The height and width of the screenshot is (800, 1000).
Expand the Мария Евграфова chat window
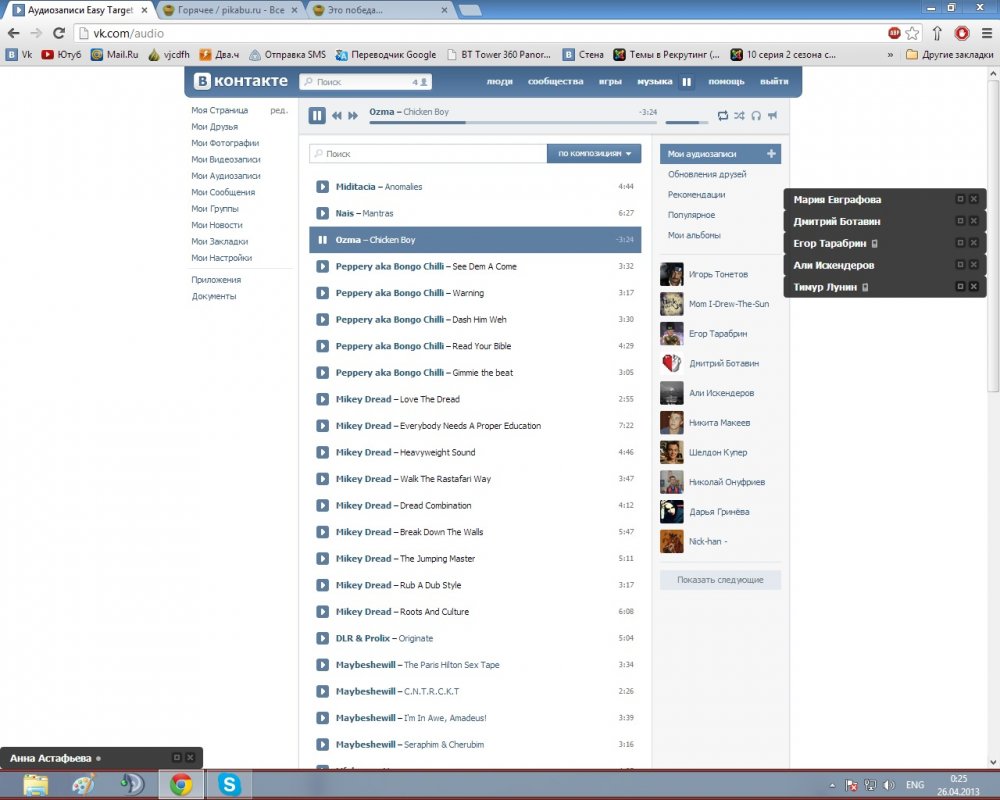tap(960, 199)
